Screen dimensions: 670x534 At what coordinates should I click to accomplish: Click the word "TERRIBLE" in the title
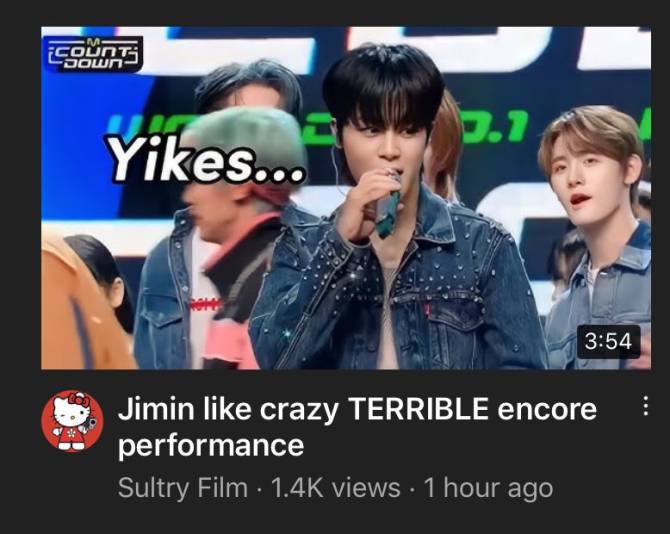[419, 409]
